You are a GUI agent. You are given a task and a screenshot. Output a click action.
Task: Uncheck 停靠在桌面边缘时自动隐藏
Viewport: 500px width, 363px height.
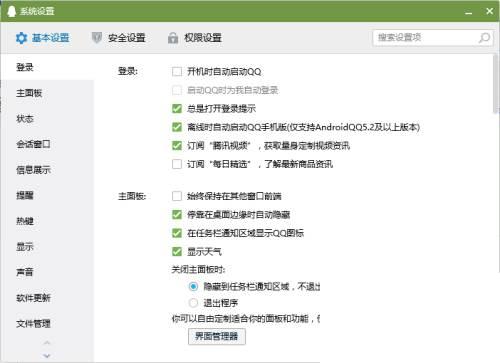177,215
